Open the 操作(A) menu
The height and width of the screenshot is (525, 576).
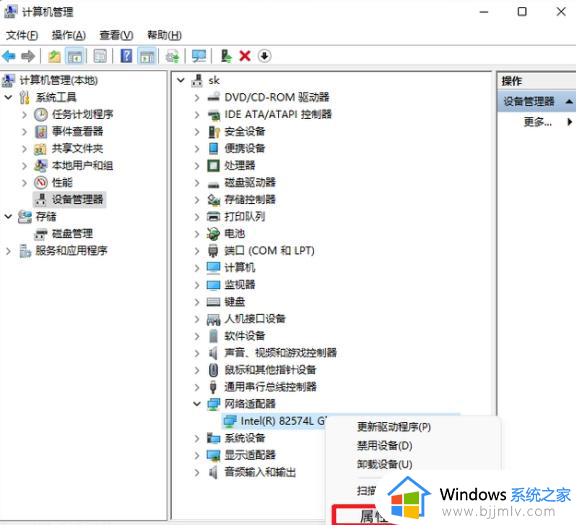69,35
